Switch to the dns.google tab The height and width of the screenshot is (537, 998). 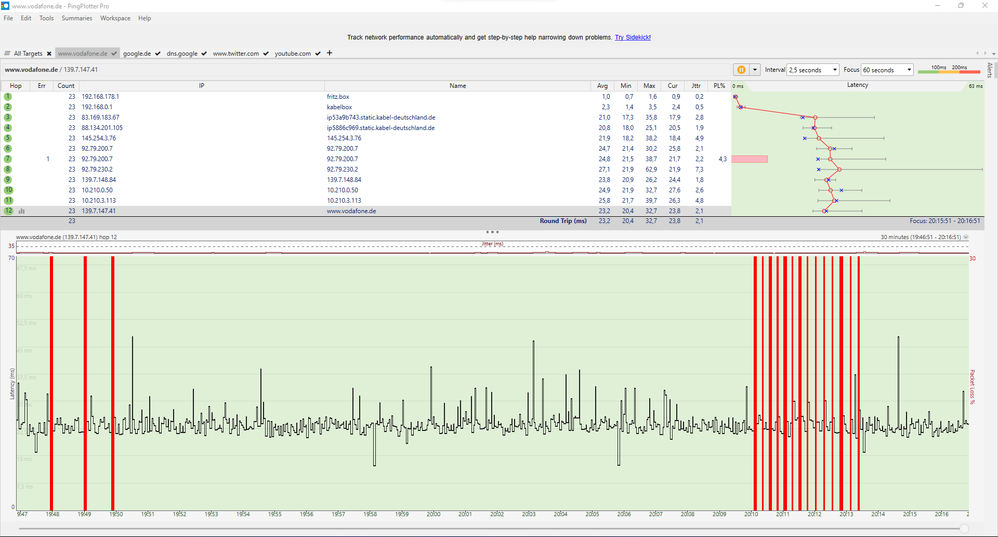click(182, 53)
